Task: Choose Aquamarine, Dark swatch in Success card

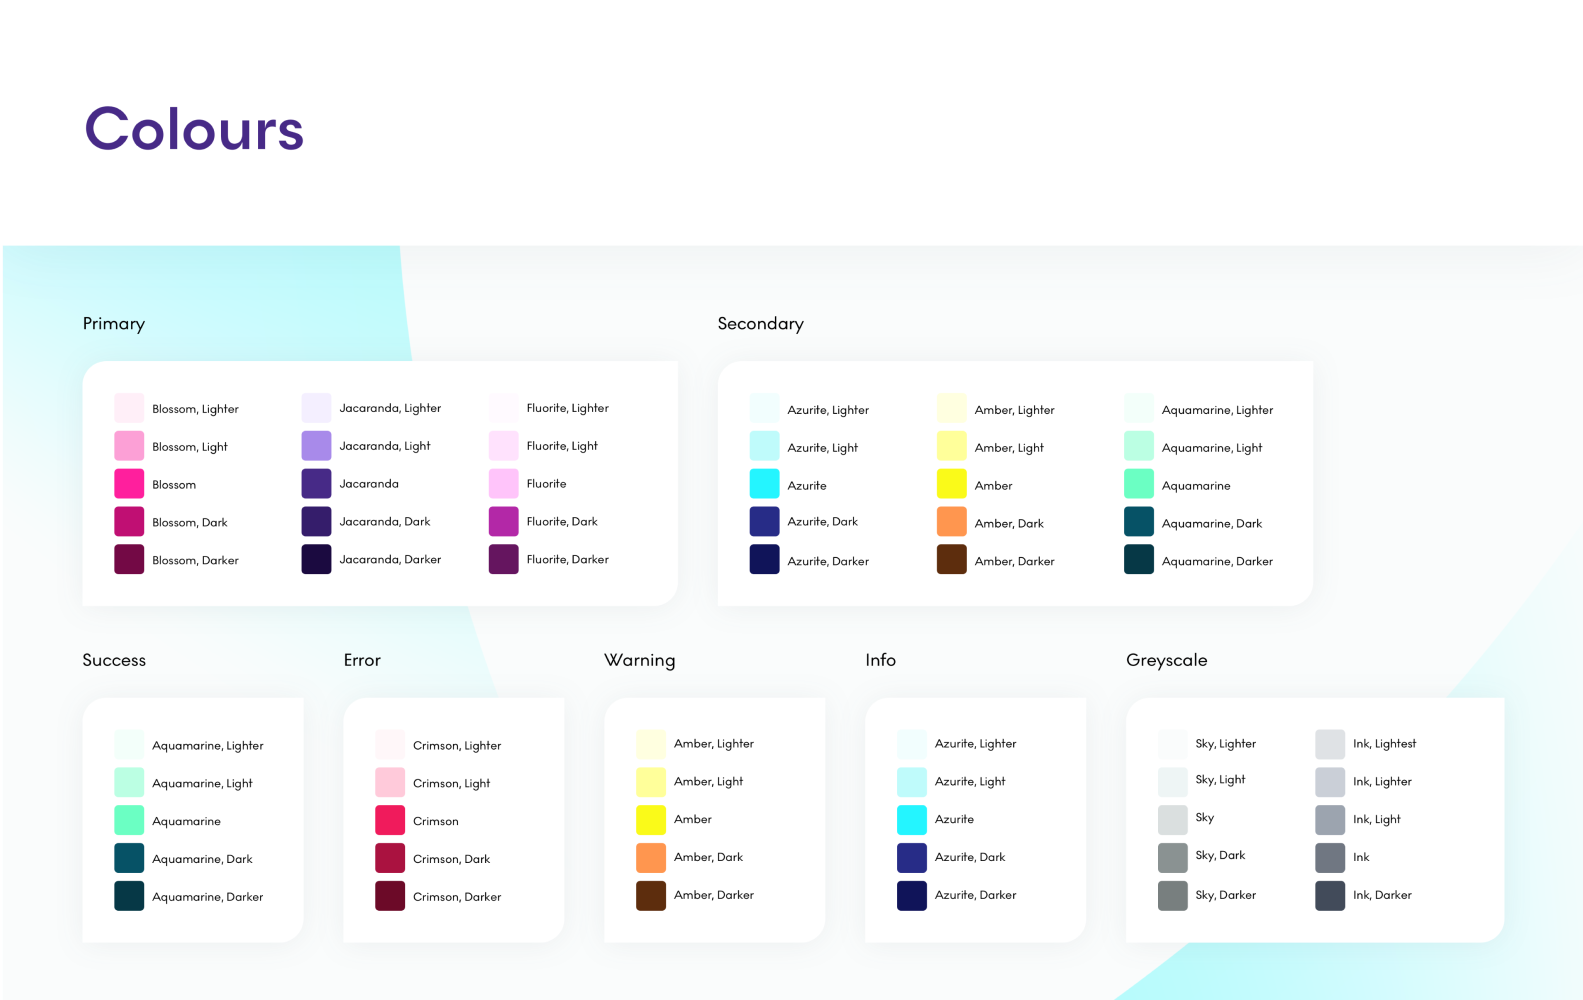Action: (129, 858)
